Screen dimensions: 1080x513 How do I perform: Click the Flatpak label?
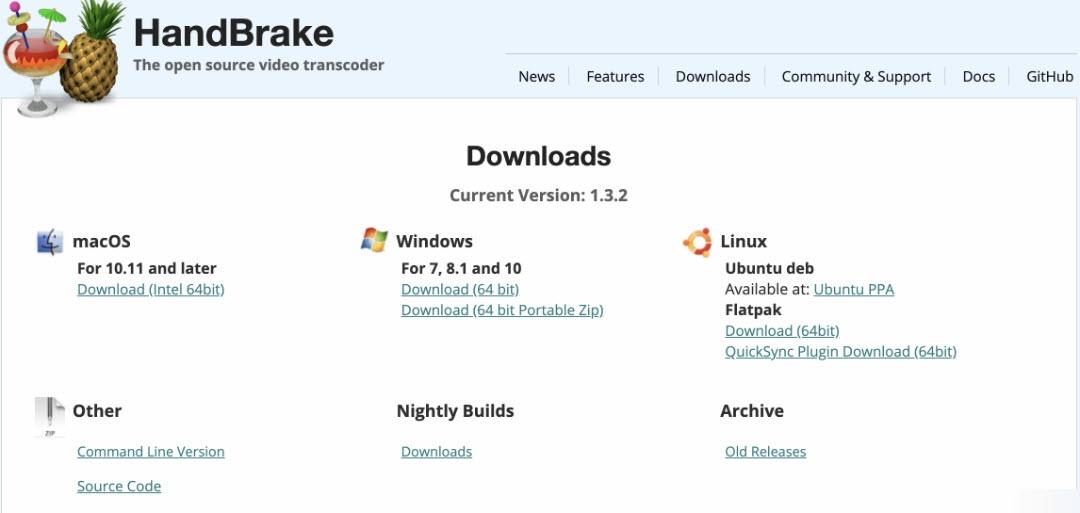tap(754, 310)
